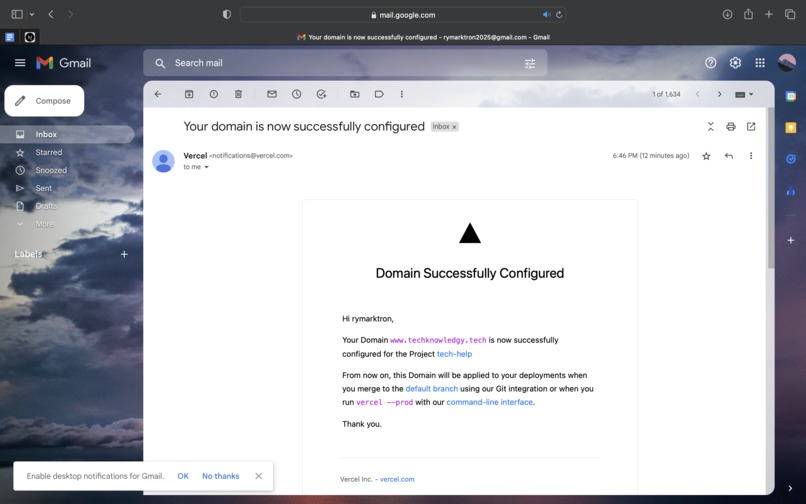Collapse all messages icon

(710, 127)
